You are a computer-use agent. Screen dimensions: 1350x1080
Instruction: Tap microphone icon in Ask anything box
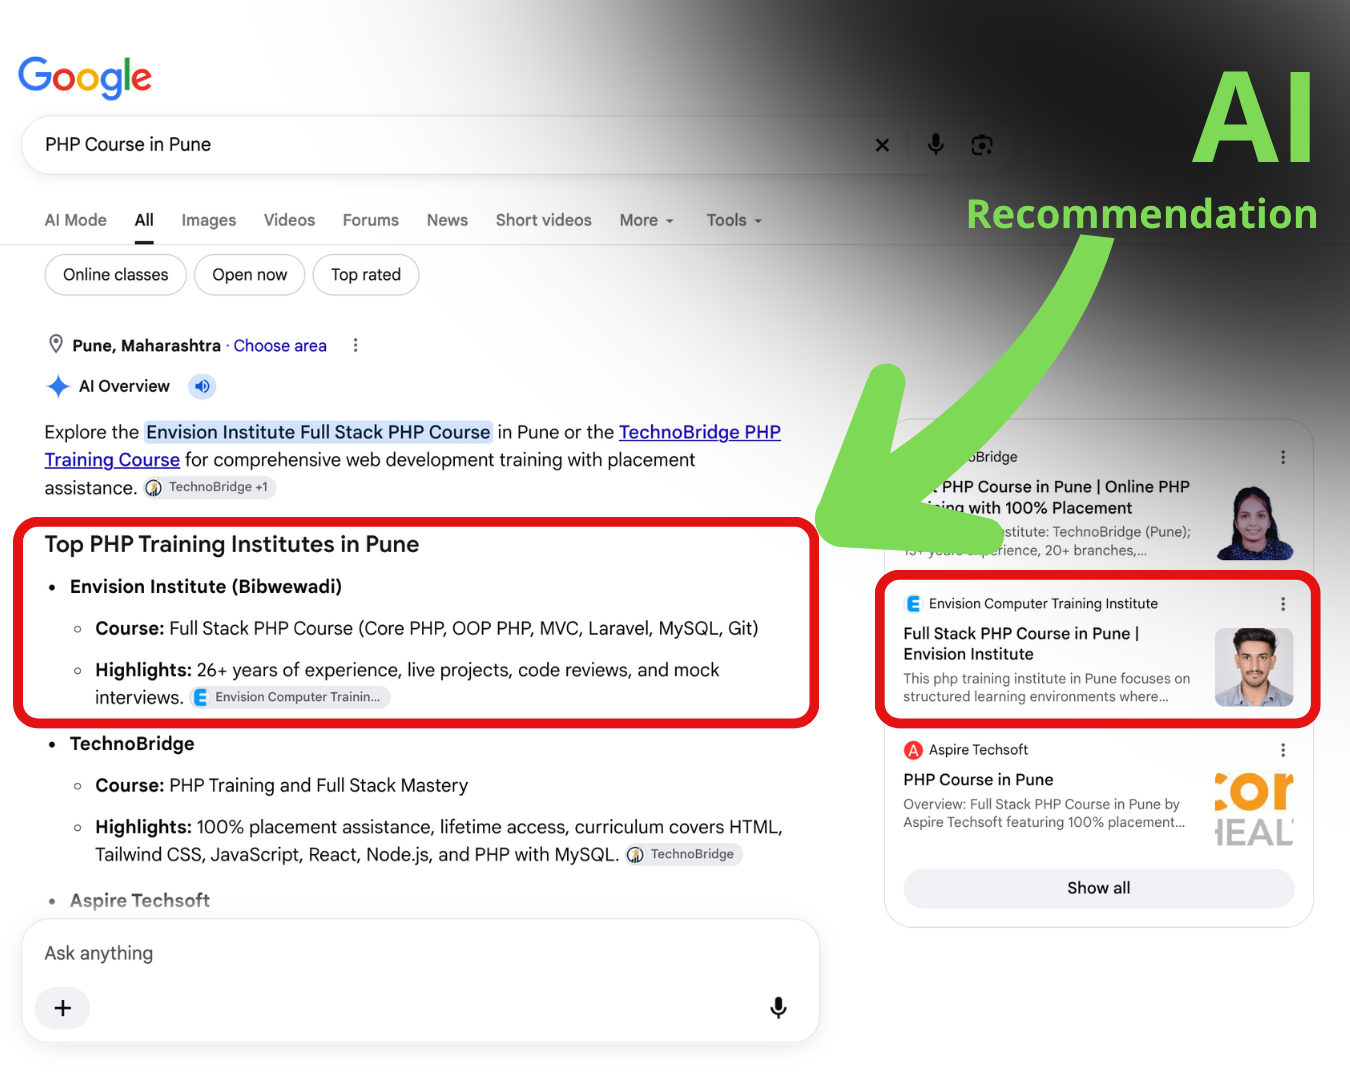[x=778, y=1008]
